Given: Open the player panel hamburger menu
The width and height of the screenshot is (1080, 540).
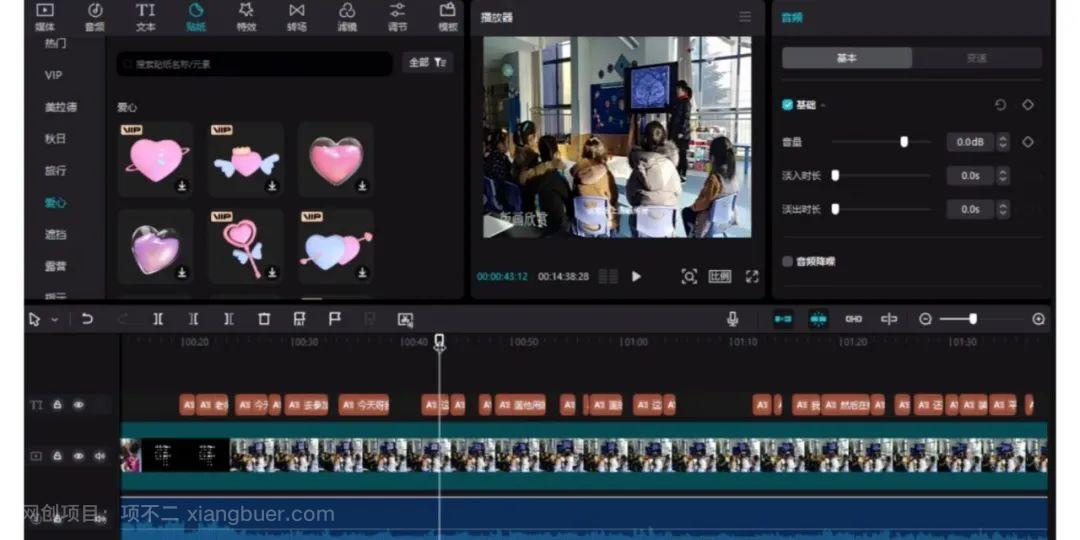Looking at the screenshot, I should (x=745, y=17).
